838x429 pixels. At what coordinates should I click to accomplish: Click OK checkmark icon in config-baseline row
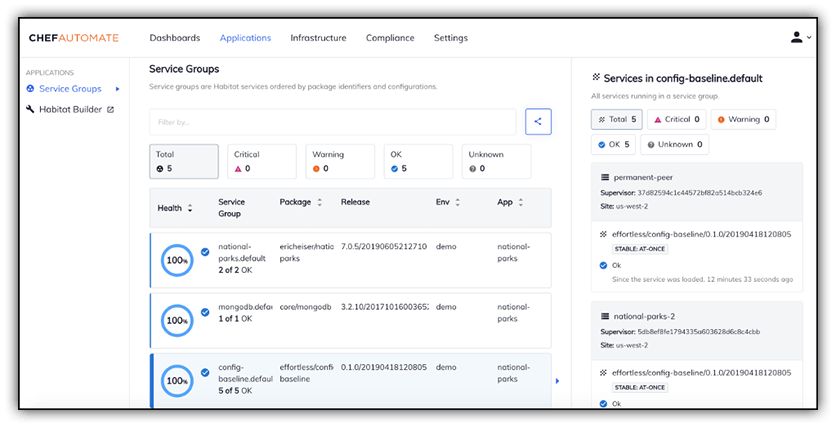(205, 373)
